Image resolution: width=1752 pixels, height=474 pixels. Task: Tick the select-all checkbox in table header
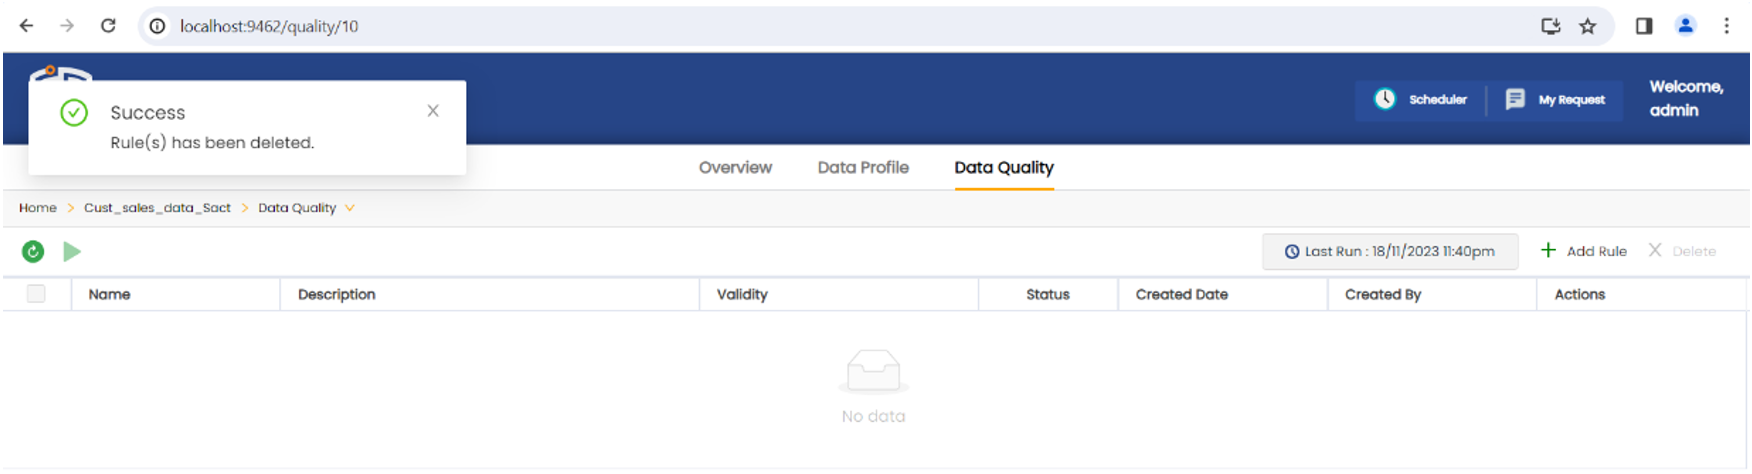(36, 294)
